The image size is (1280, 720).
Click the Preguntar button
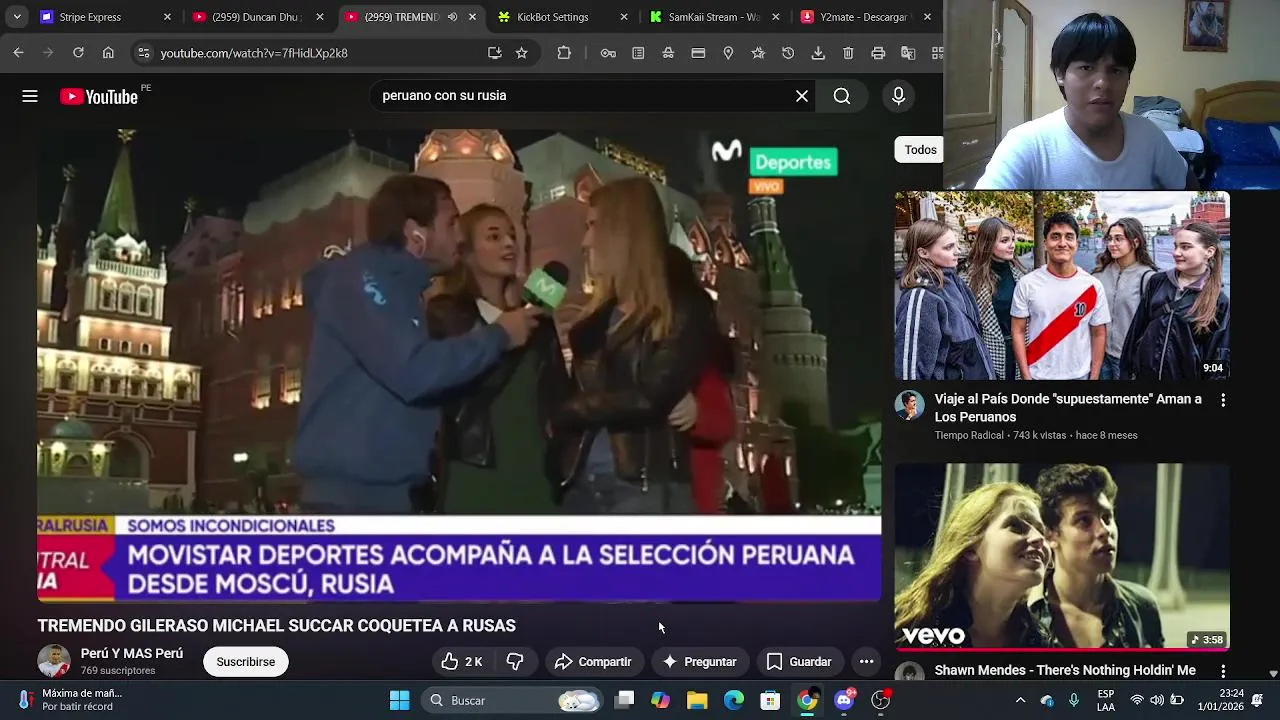(x=699, y=662)
